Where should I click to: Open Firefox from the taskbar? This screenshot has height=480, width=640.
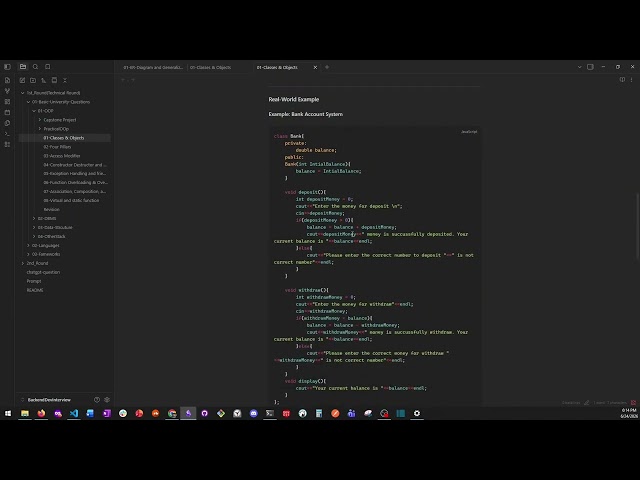tap(41, 413)
